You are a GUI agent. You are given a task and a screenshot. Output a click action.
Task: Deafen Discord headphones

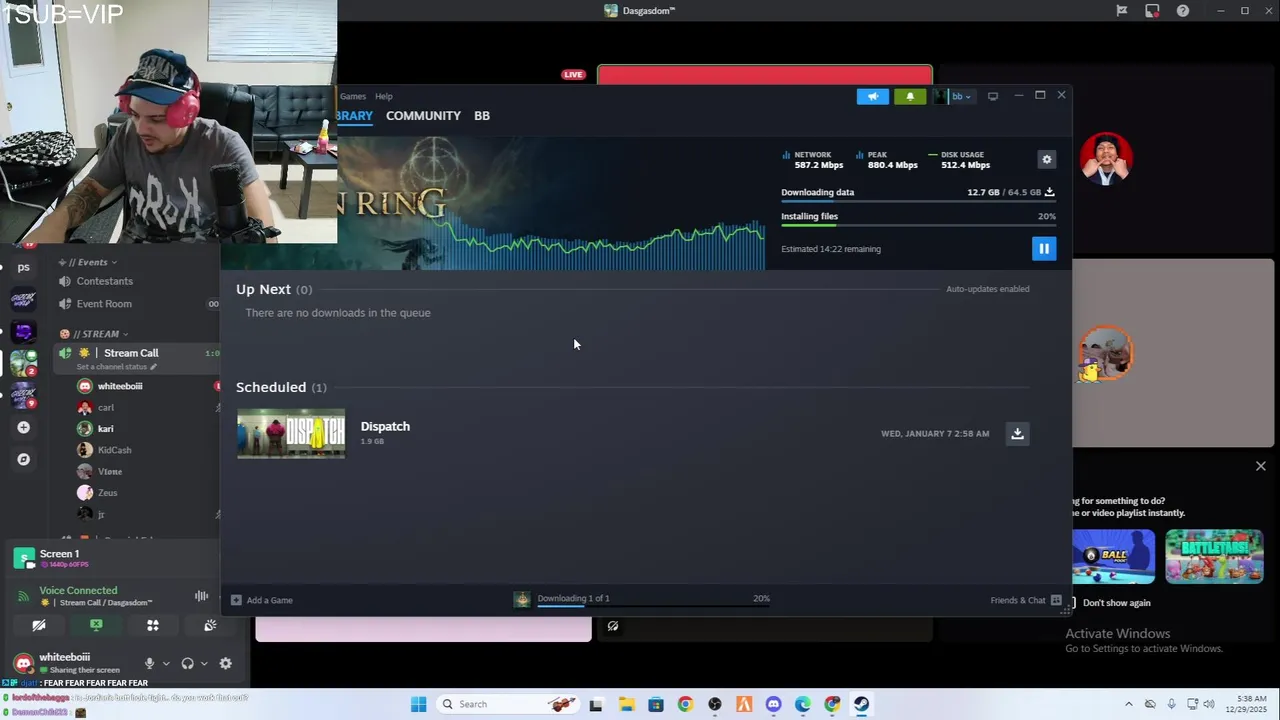pyautogui.click(x=187, y=663)
